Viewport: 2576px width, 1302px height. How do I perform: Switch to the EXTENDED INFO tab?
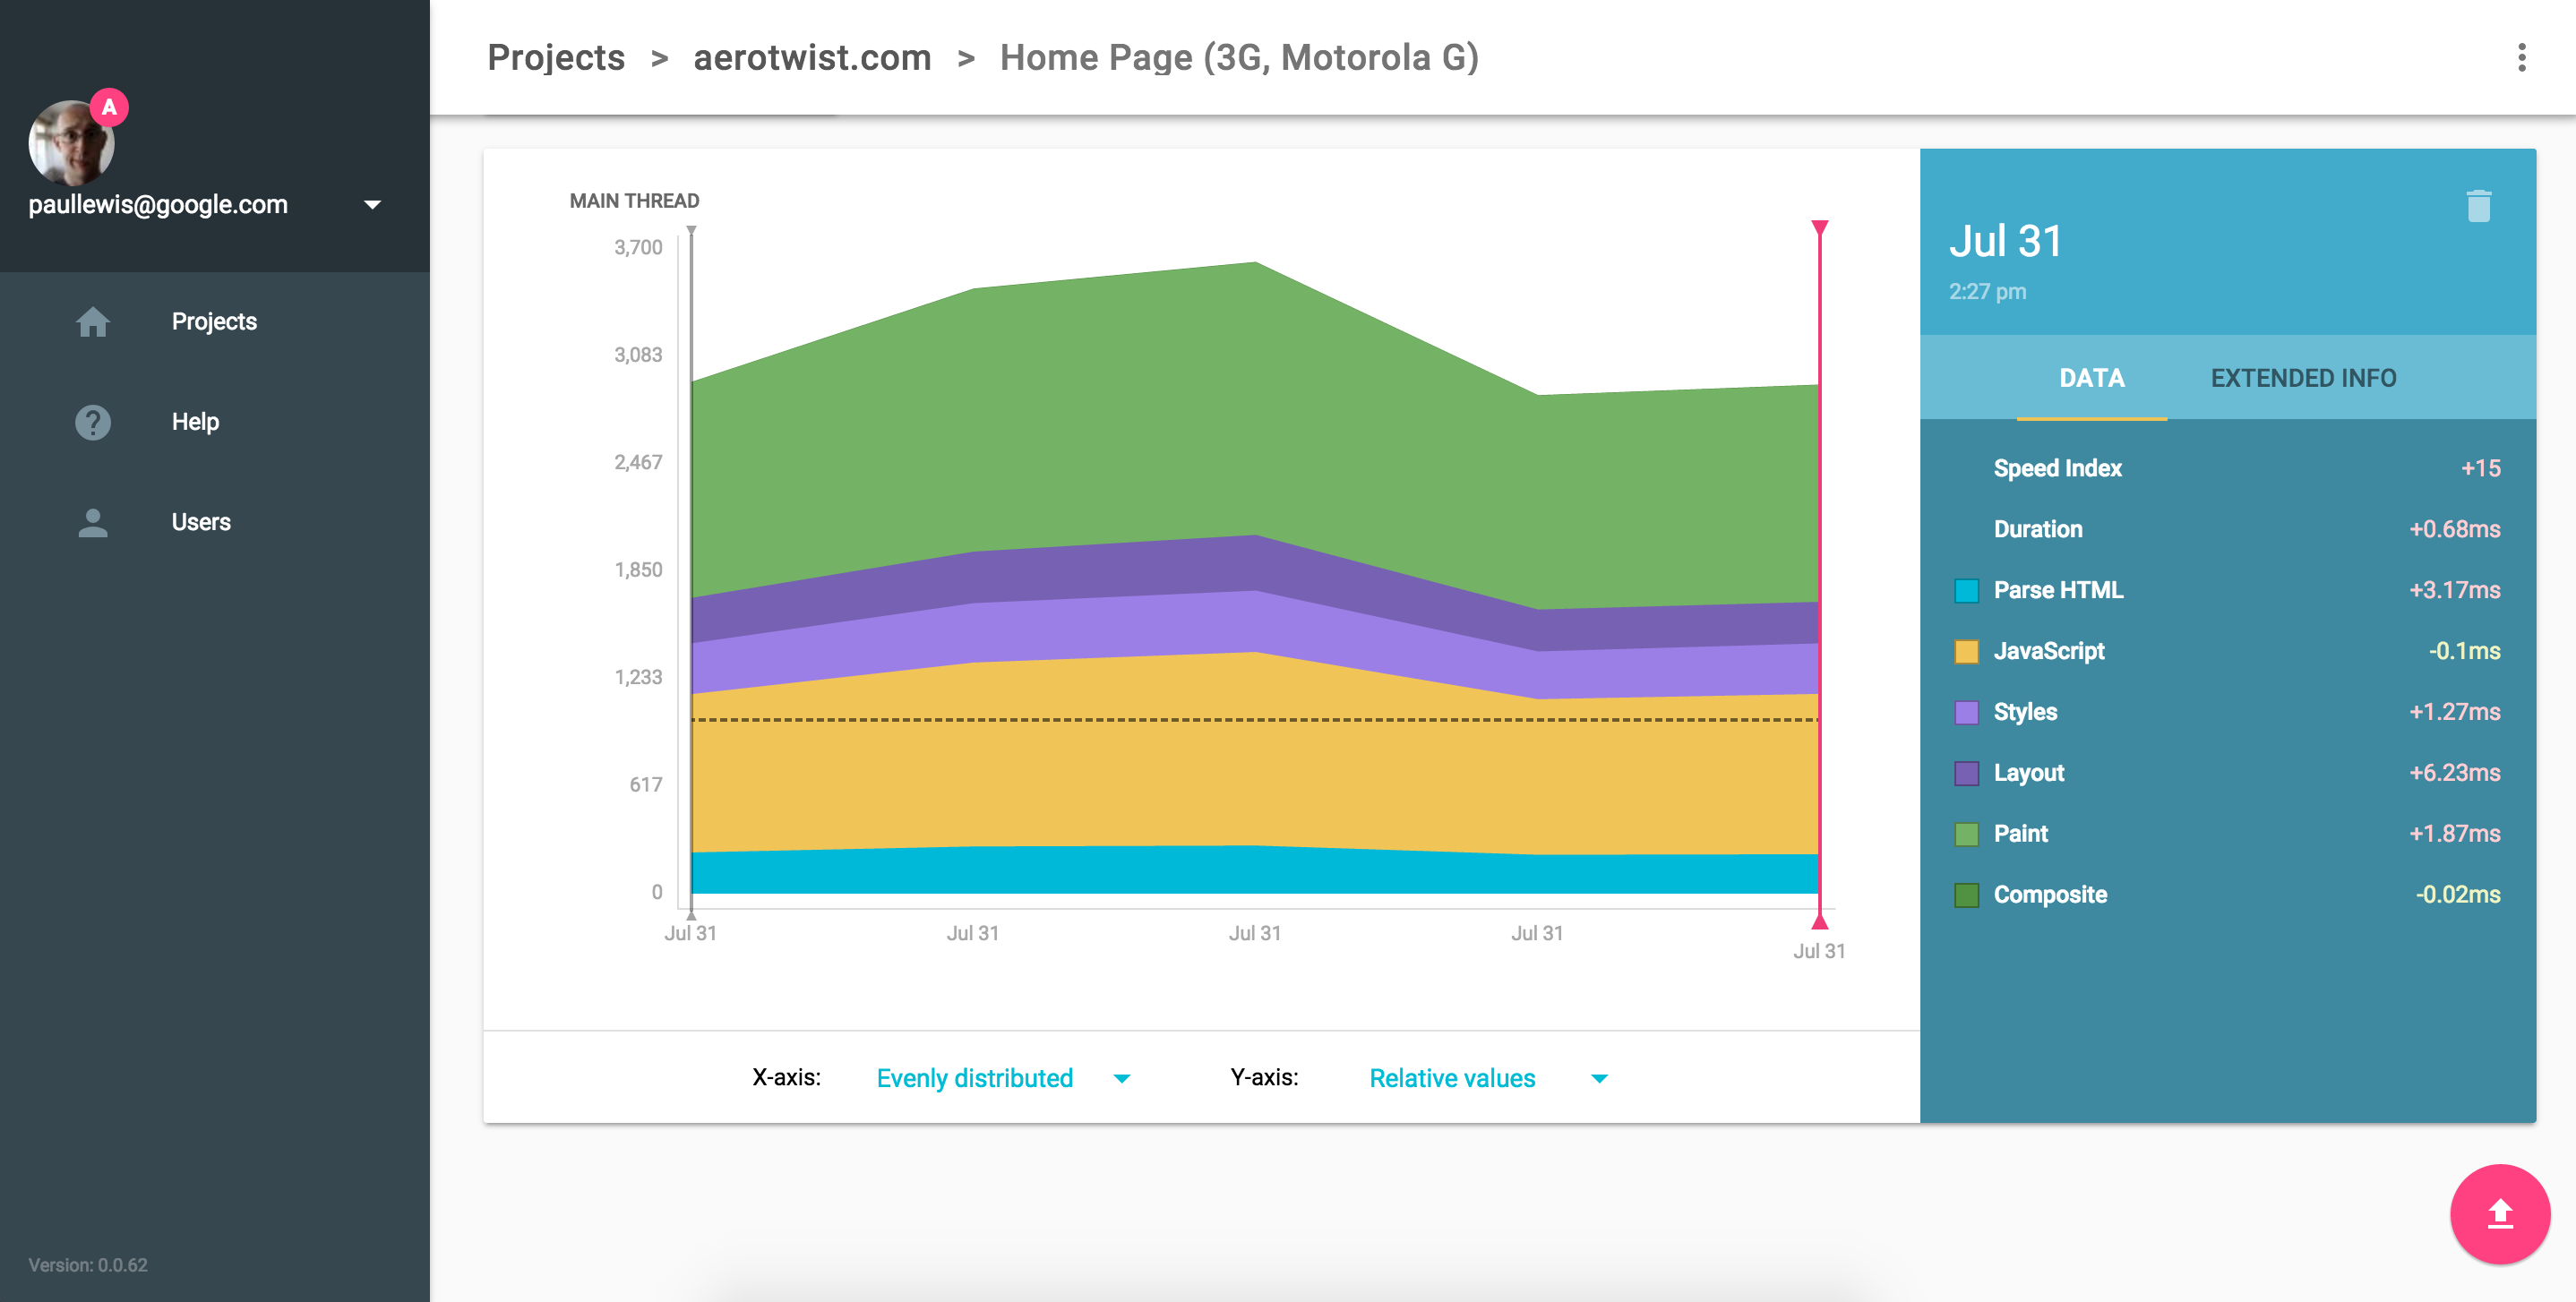click(x=2303, y=378)
